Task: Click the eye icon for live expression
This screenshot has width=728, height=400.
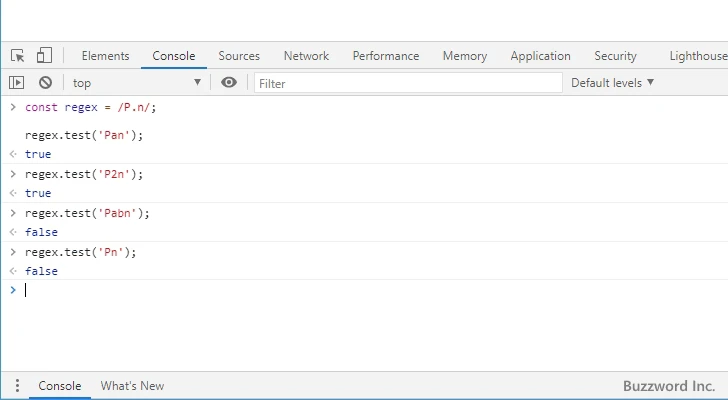Action: [229, 83]
